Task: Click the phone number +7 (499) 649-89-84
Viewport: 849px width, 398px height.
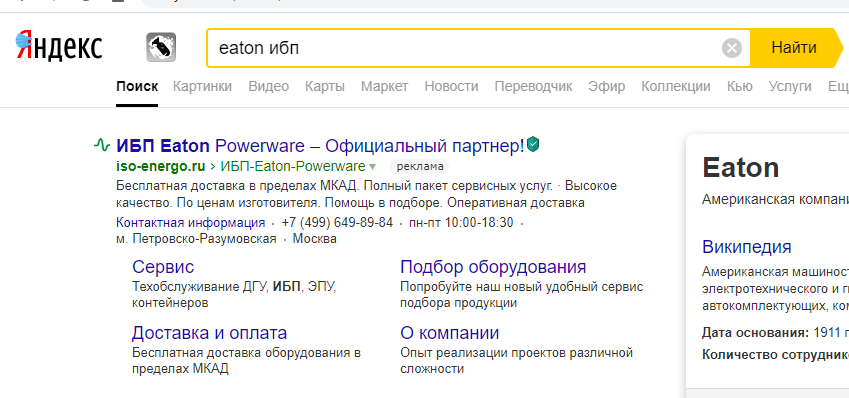Action: (337, 223)
